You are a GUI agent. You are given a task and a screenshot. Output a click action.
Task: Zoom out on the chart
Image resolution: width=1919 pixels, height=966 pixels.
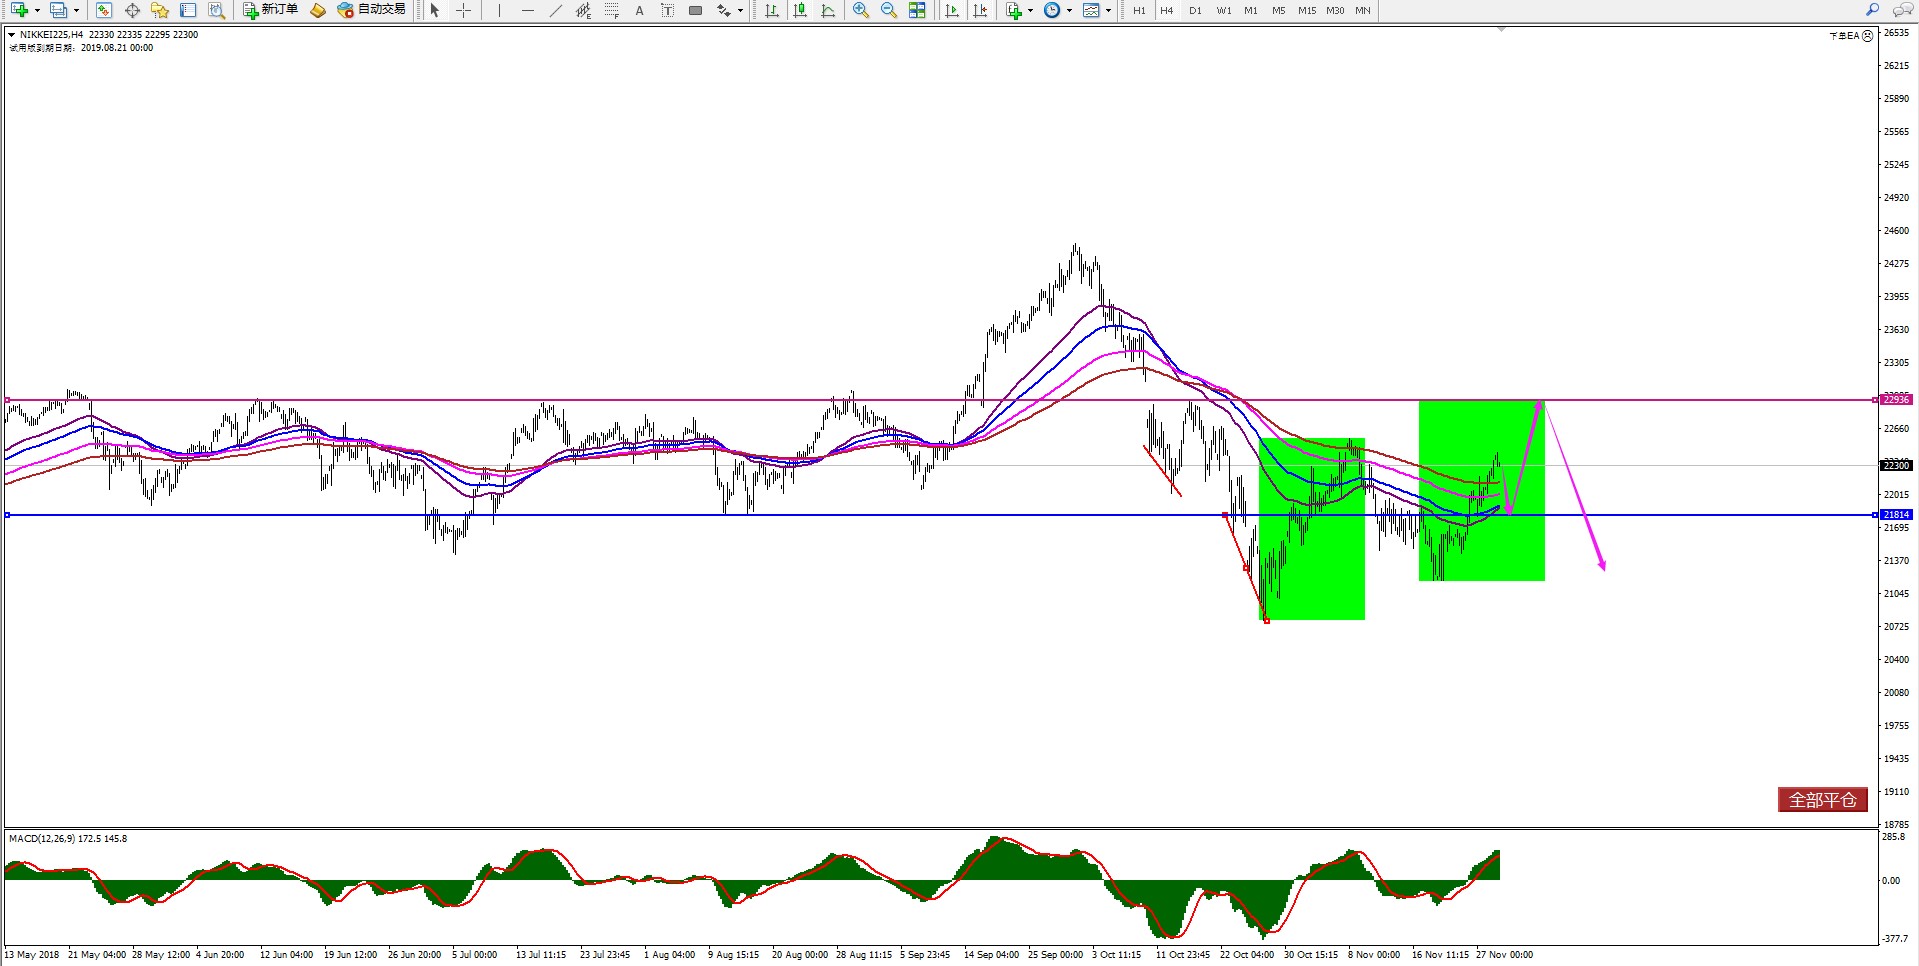point(889,10)
